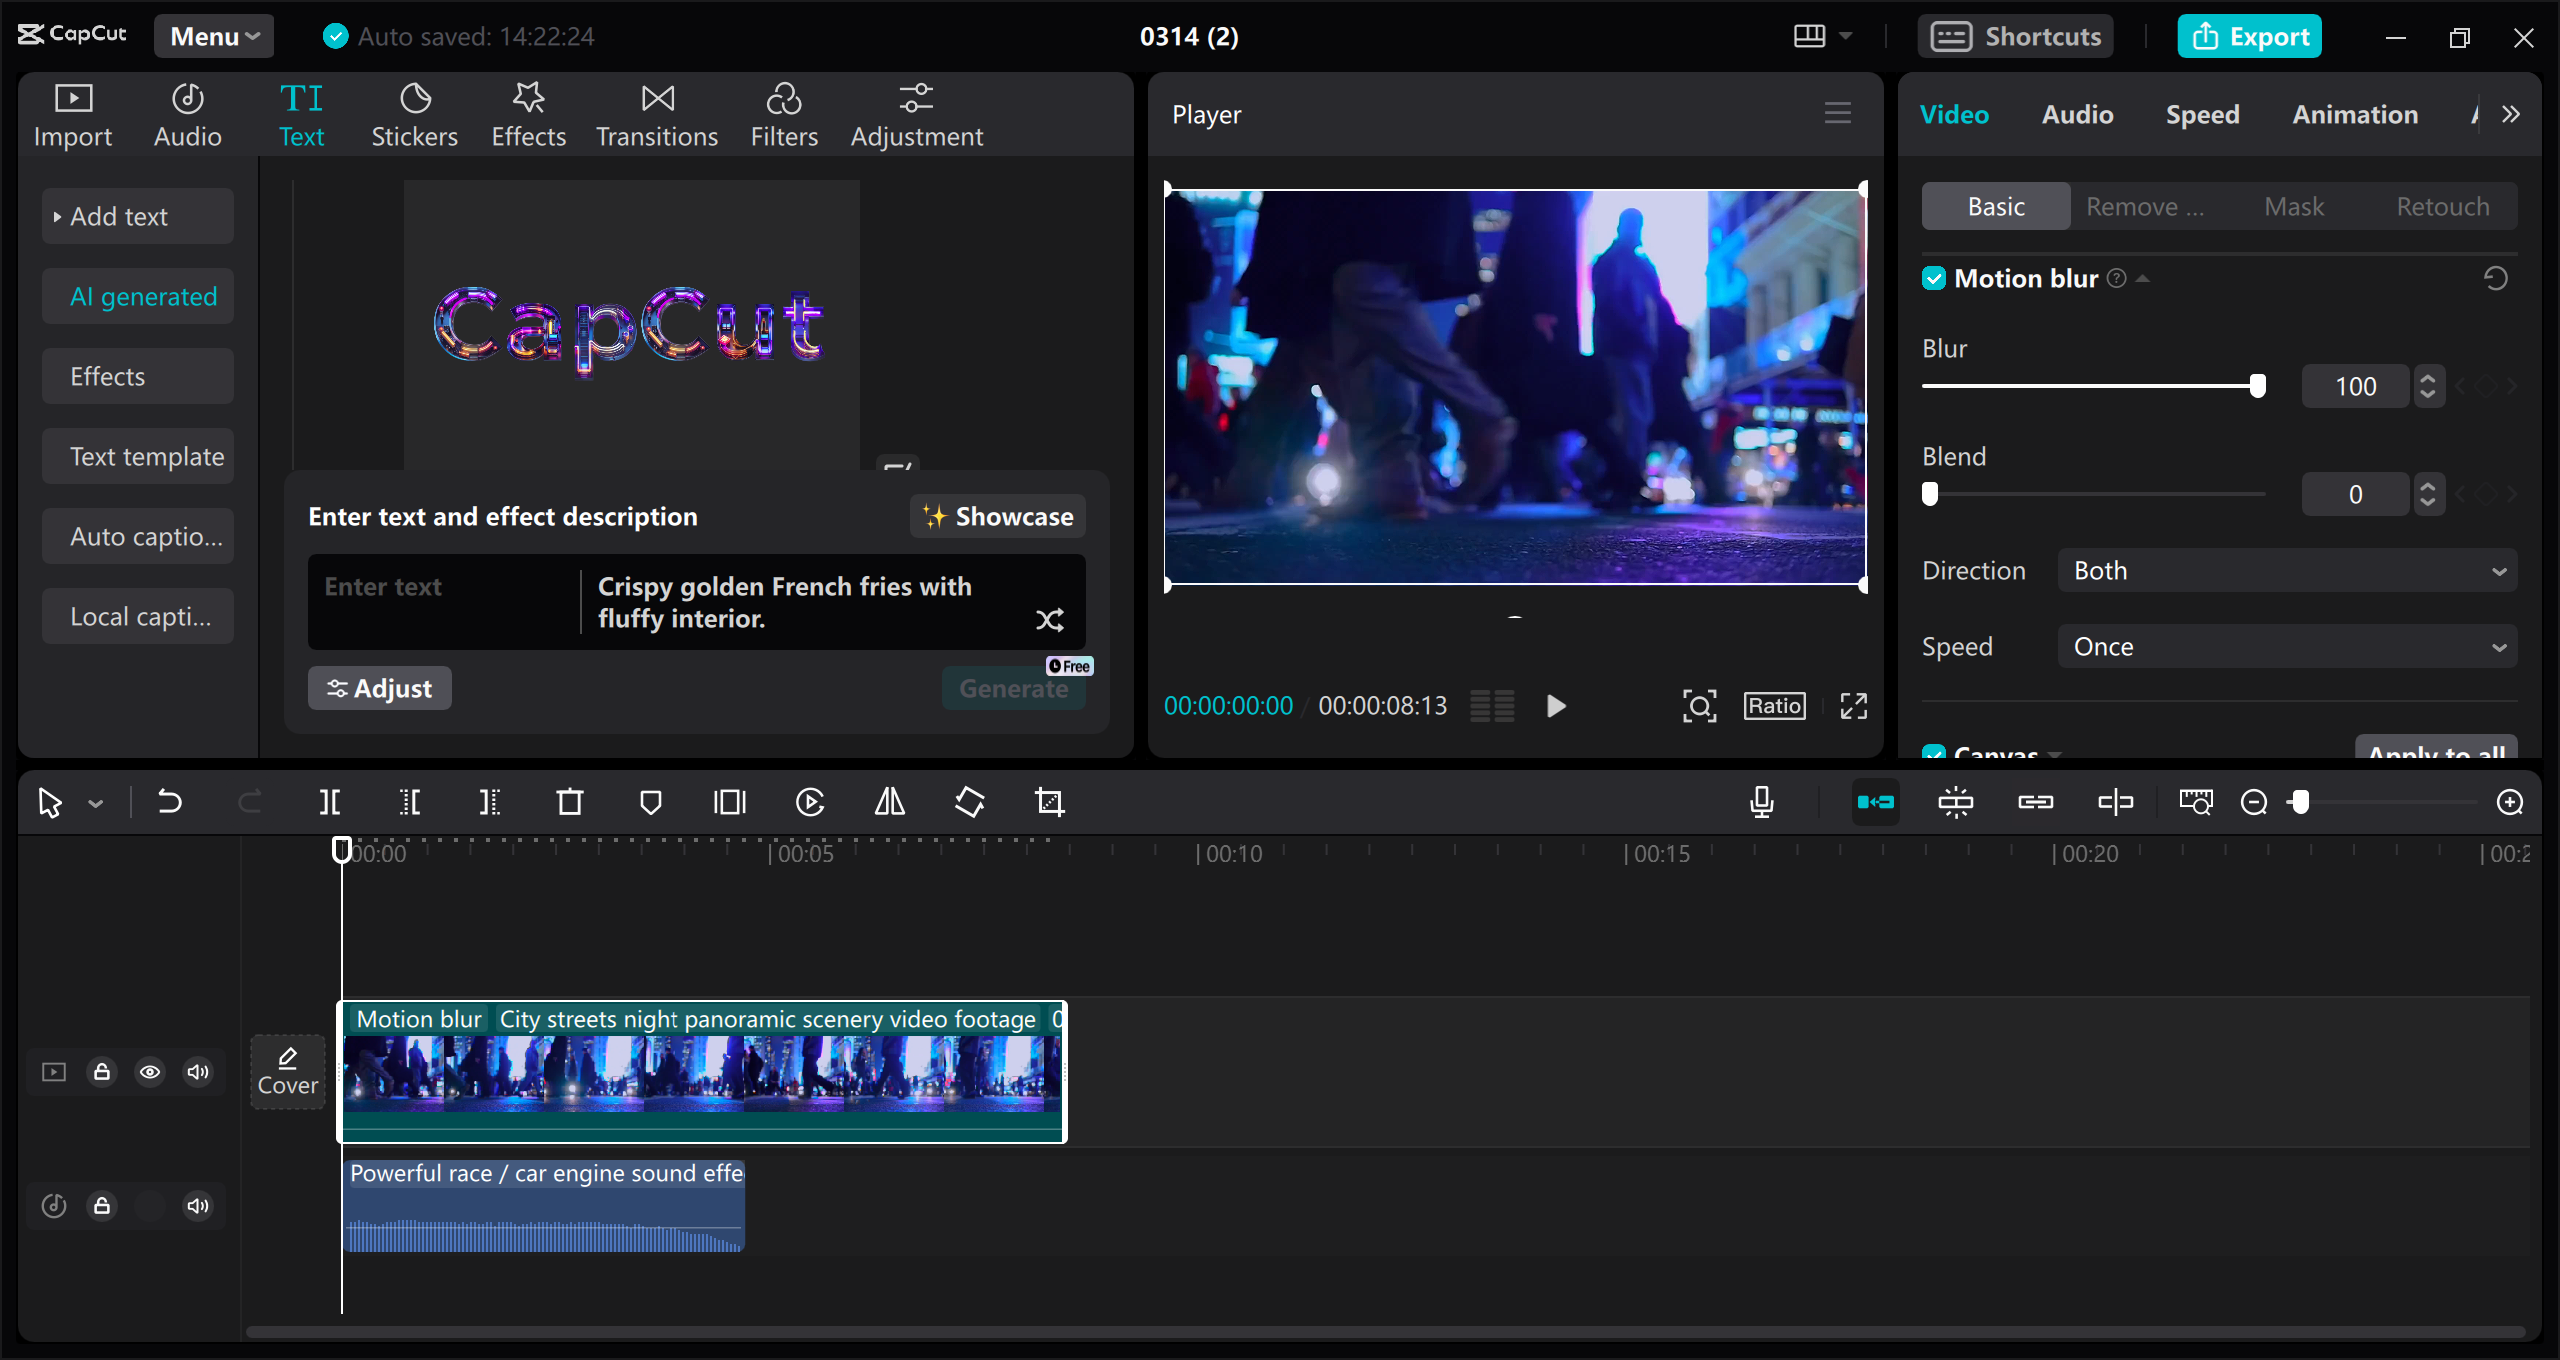
Task: Hide the video track with the eye toggle
Action: [150, 1071]
